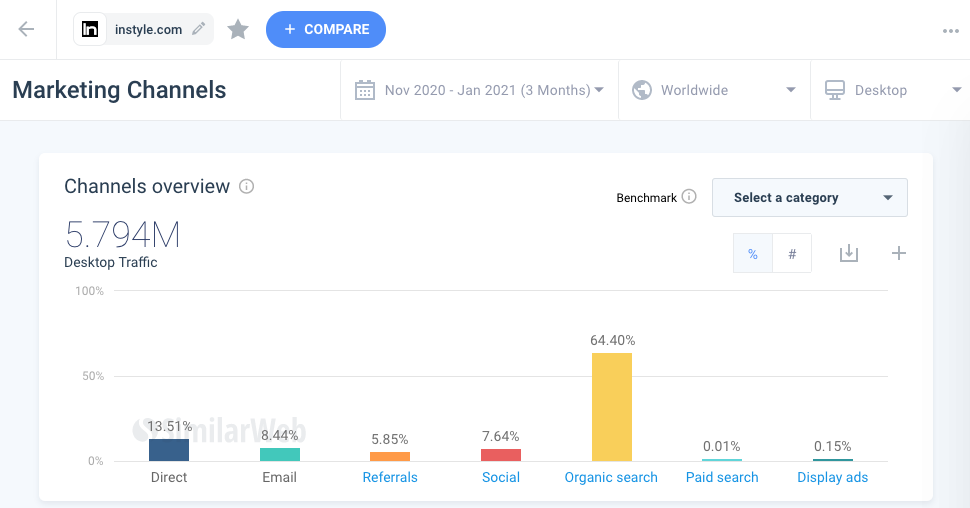The width and height of the screenshot is (970, 508).
Task: Click the Paid search bar
Action: pyautogui.click(x=722, y=460)
